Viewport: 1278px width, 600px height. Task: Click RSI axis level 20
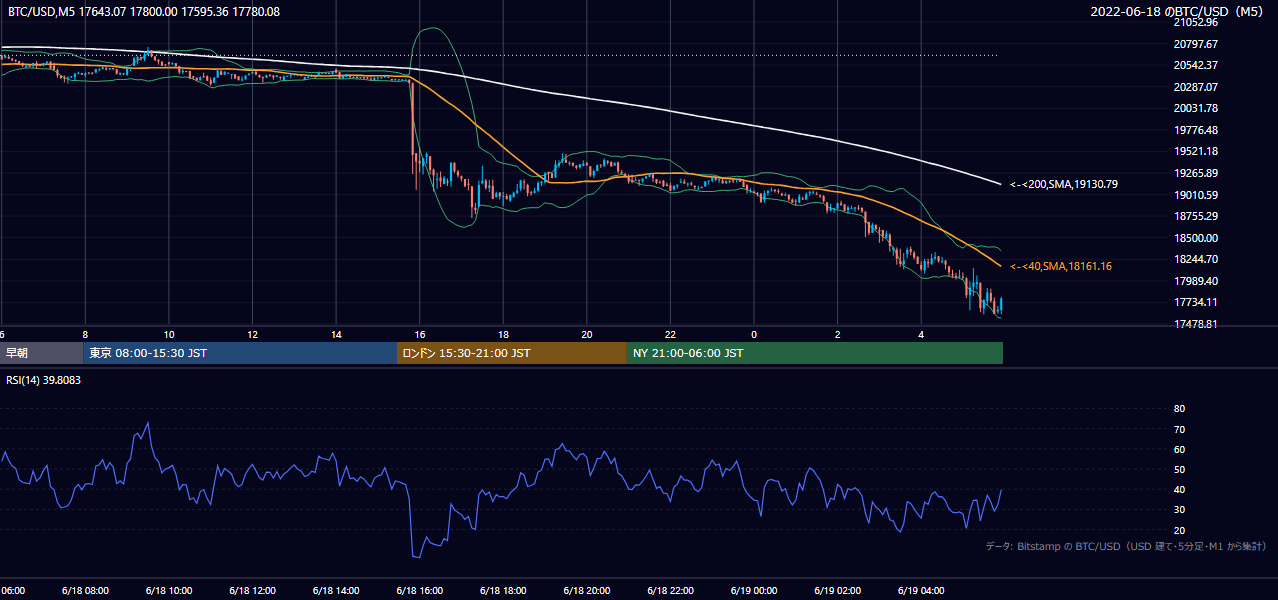coord(1179,530)
